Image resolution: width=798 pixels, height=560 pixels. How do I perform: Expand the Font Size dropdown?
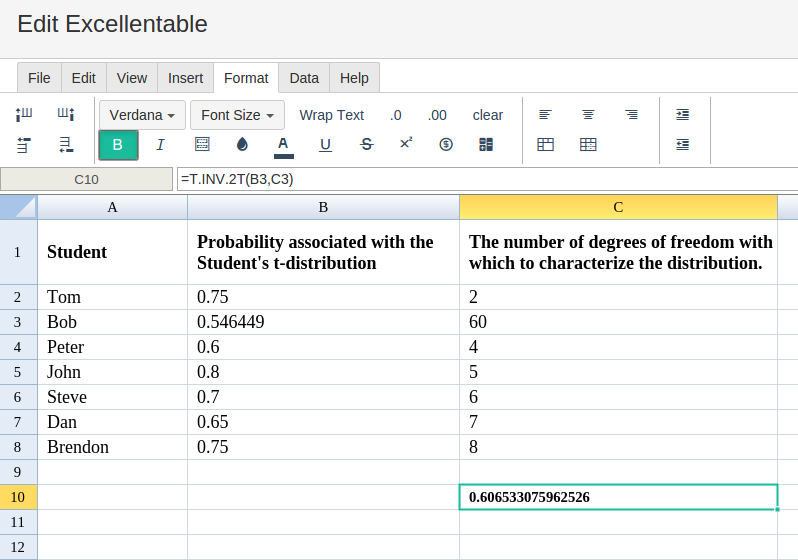pos(237,115)
